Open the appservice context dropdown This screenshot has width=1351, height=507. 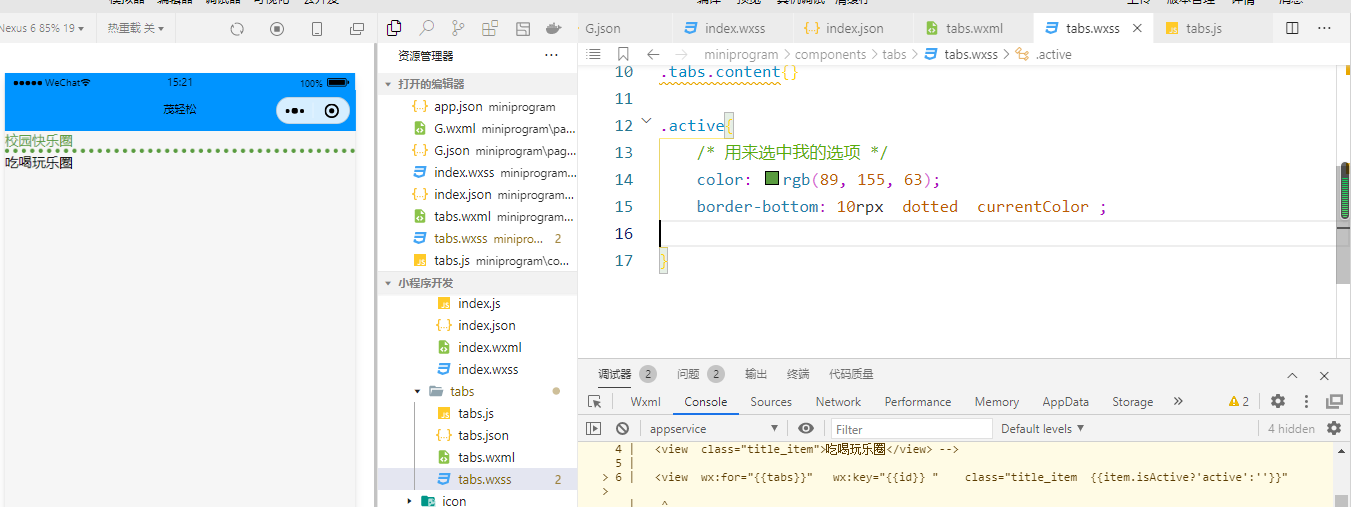click(714, 428)
